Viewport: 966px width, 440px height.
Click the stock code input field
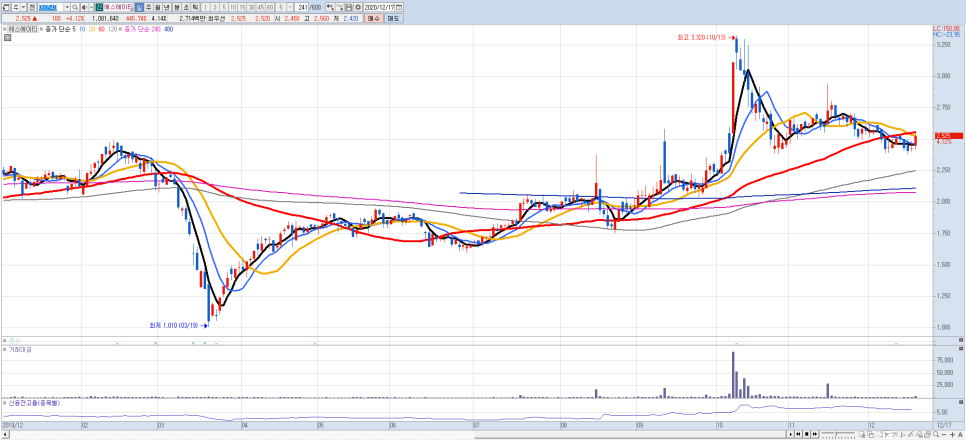click(x=51, y=7)
